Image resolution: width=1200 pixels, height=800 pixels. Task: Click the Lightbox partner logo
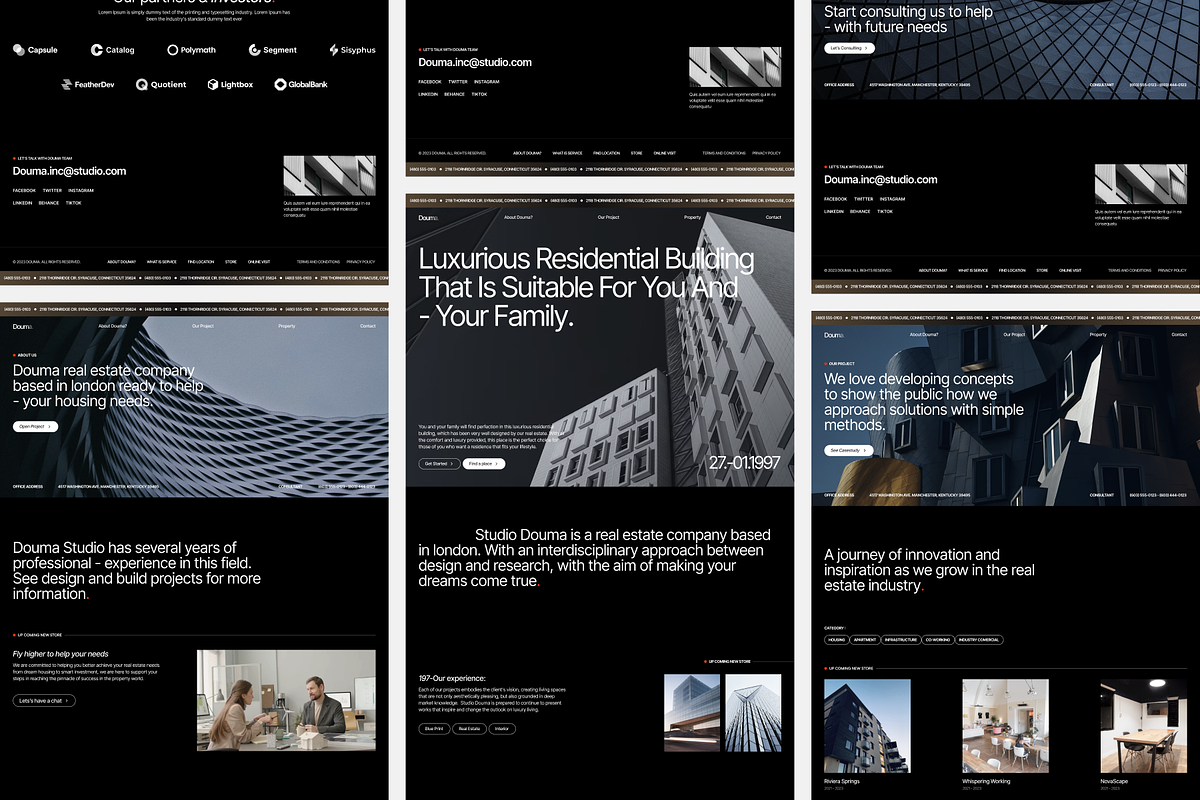point(230,85)
